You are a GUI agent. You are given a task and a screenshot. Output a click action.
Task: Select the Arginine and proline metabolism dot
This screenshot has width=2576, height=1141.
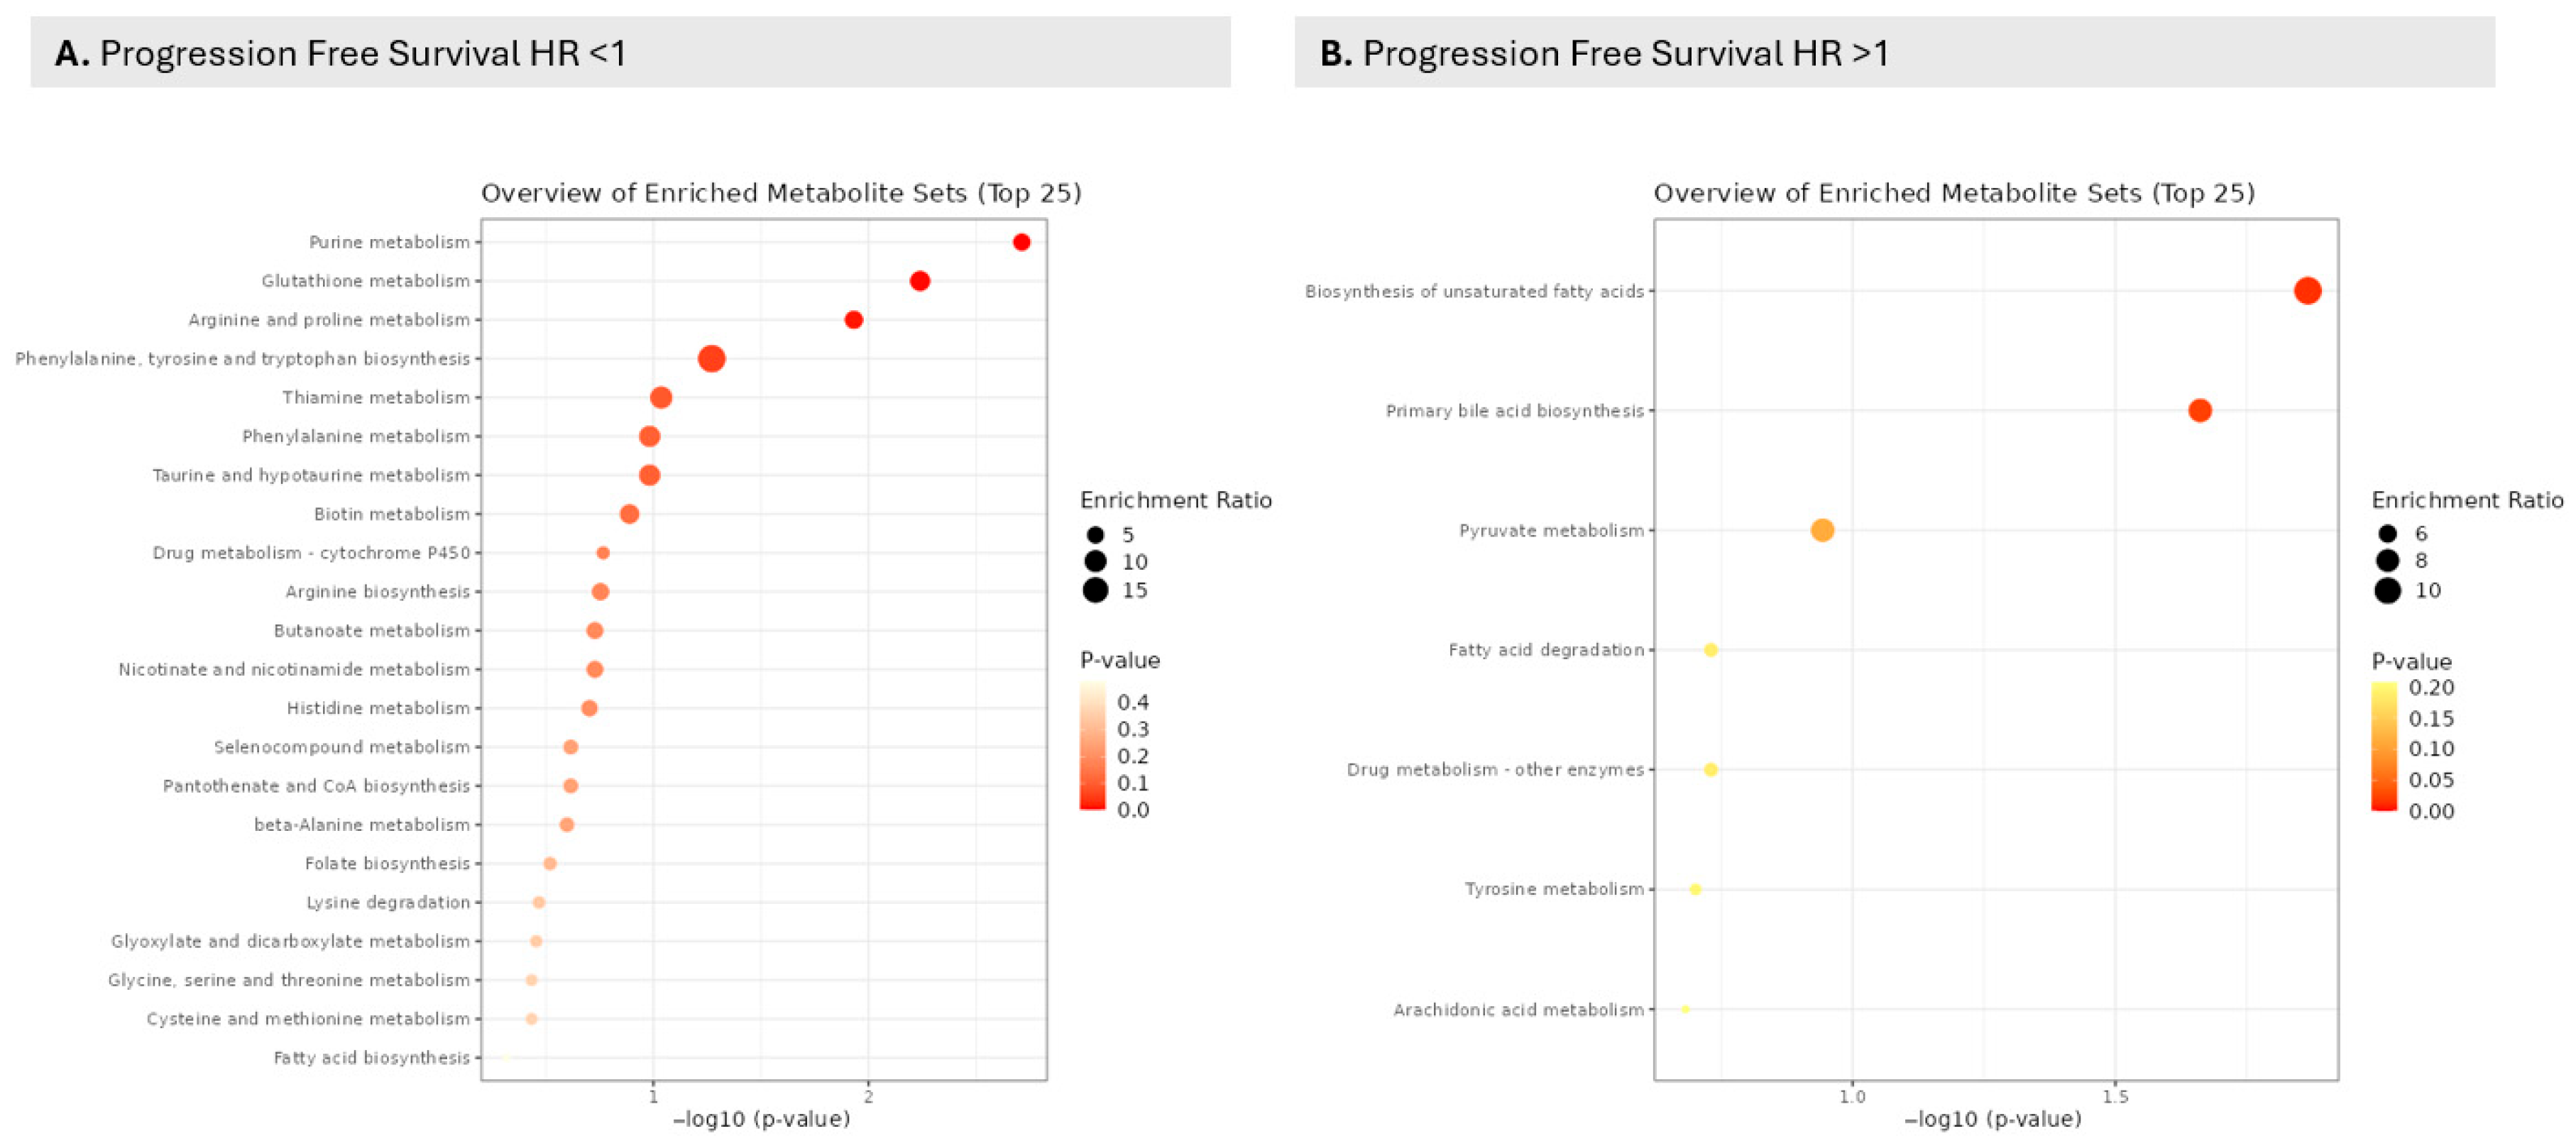(x=853, y=320)
